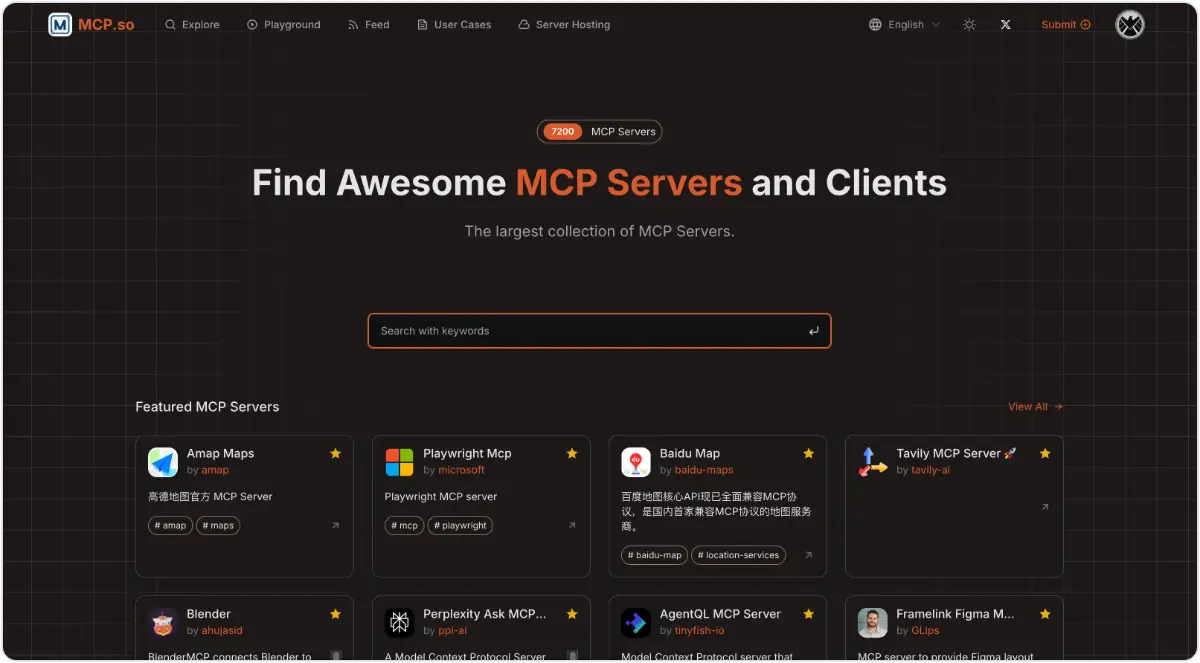The image size is (1200, 663).
Task: Select Server Hosting in the navbar
Action: coord(564,25)
